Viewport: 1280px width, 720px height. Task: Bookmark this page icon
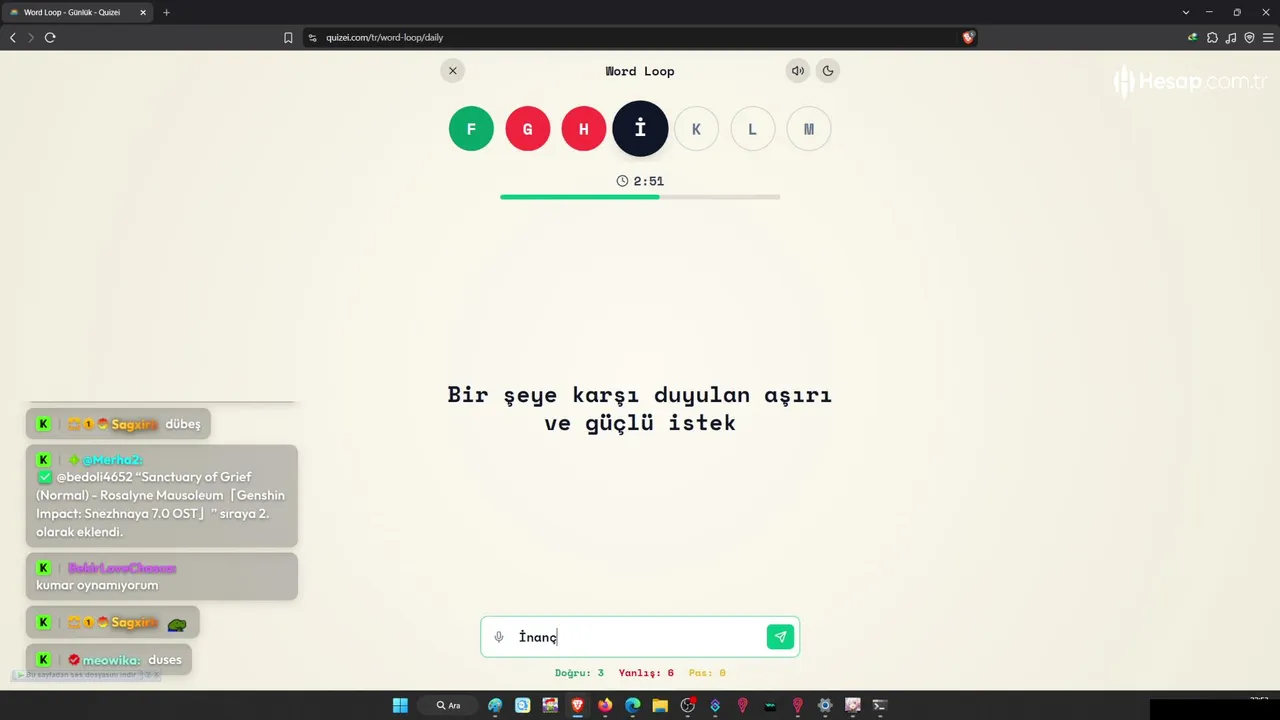[x=288, y=37]
